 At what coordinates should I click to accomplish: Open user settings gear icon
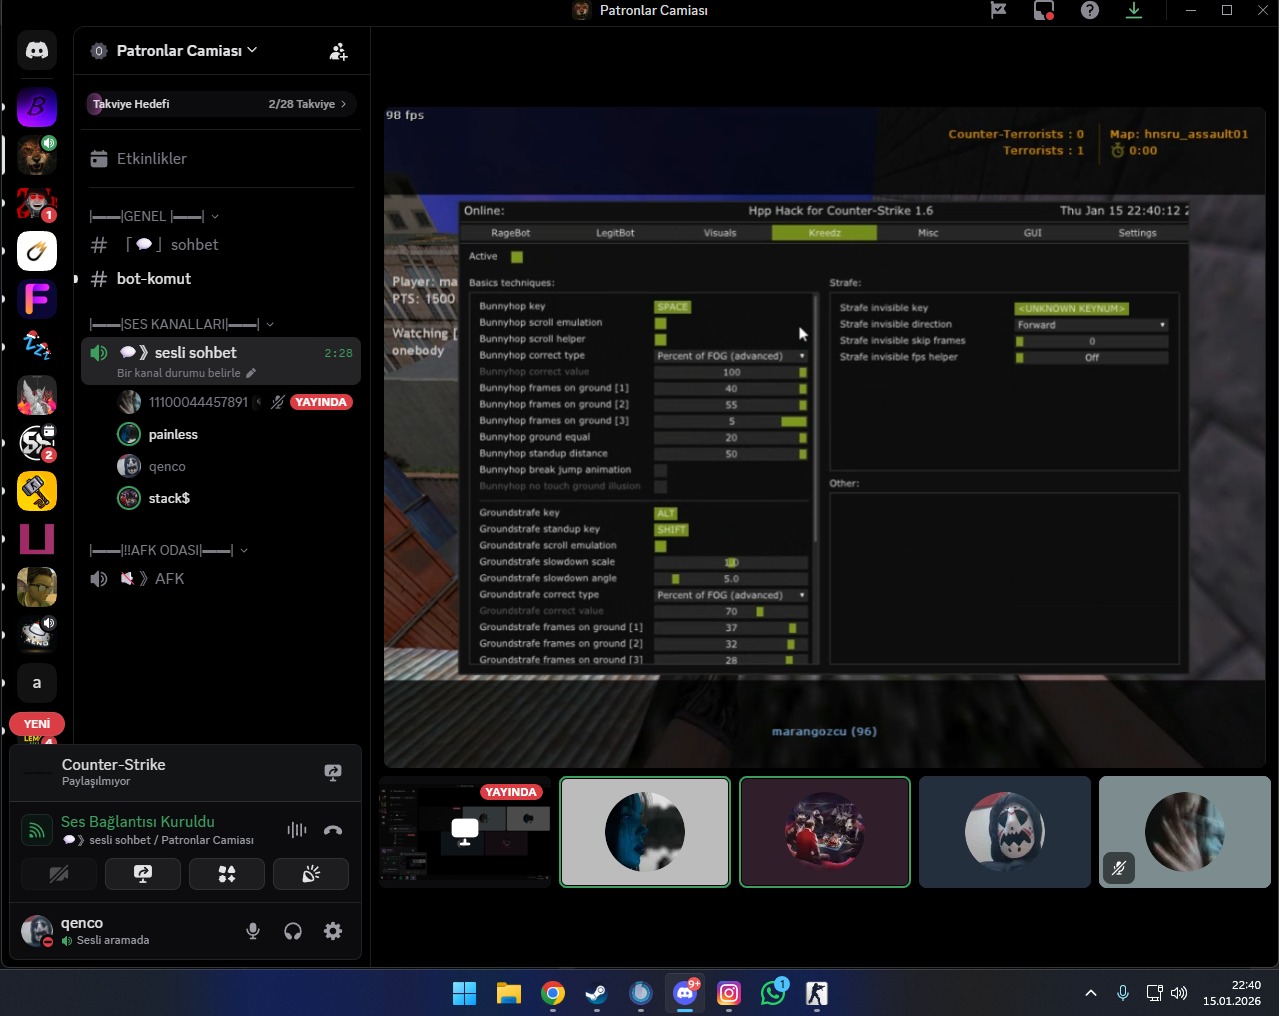point(333,931)
